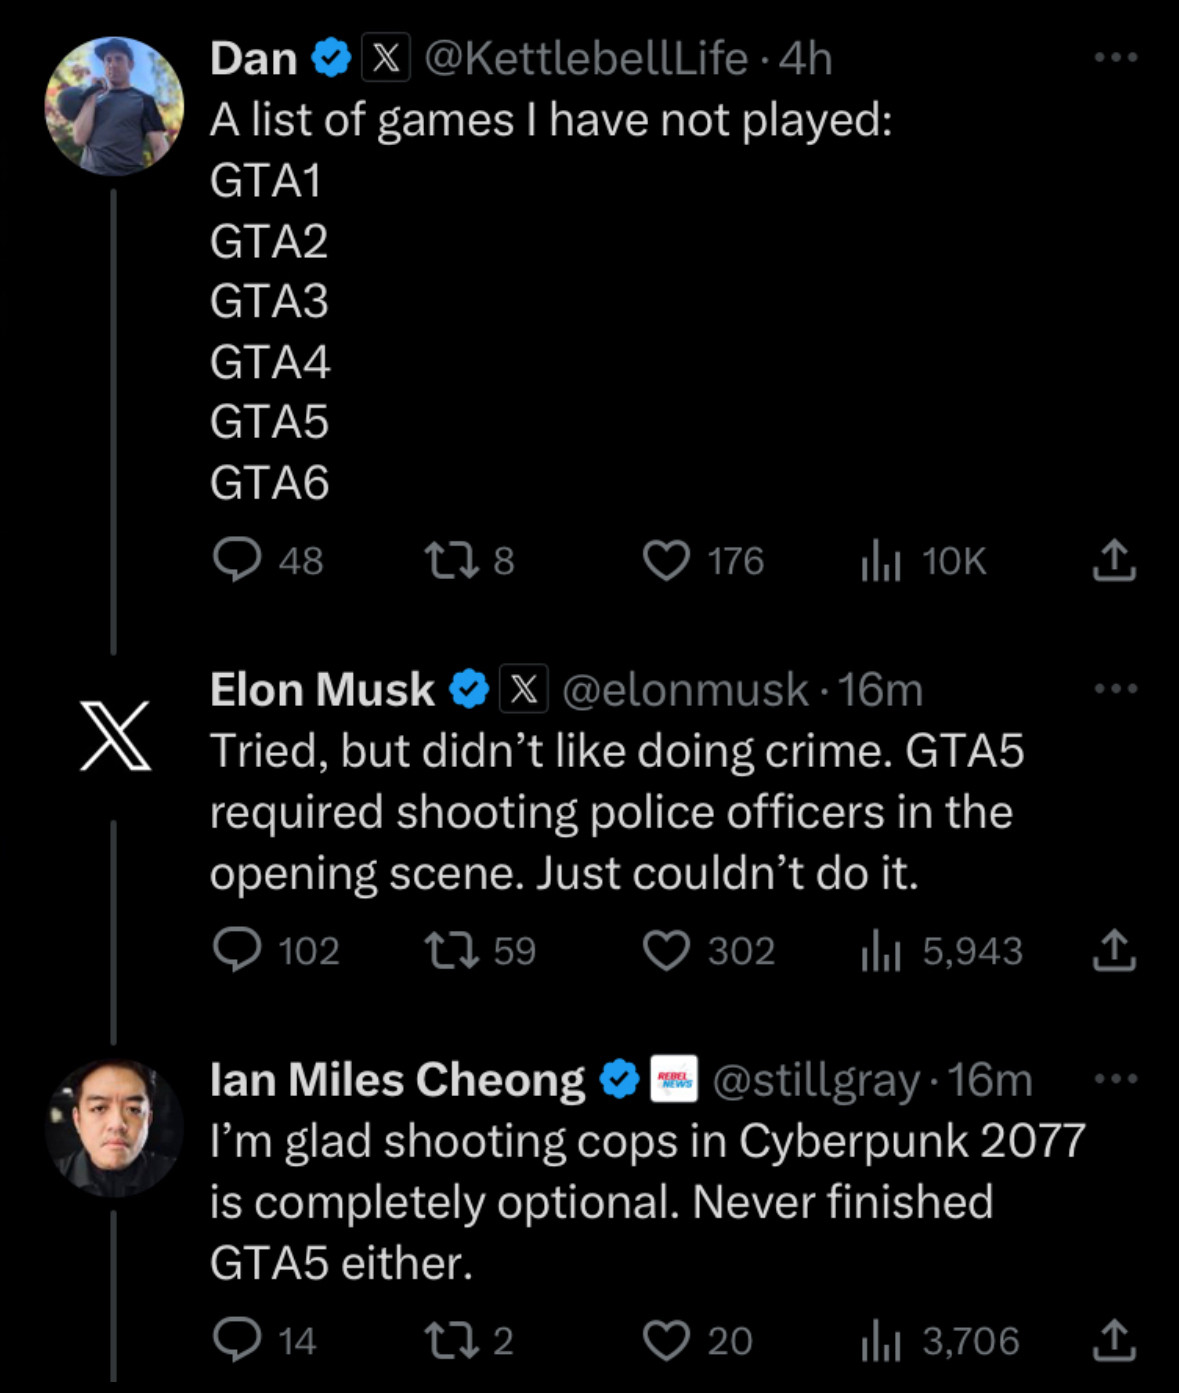Open more options on Elon Musk's tweet
This screenshot has width=1179, height=1393.
click(1116, 688)
